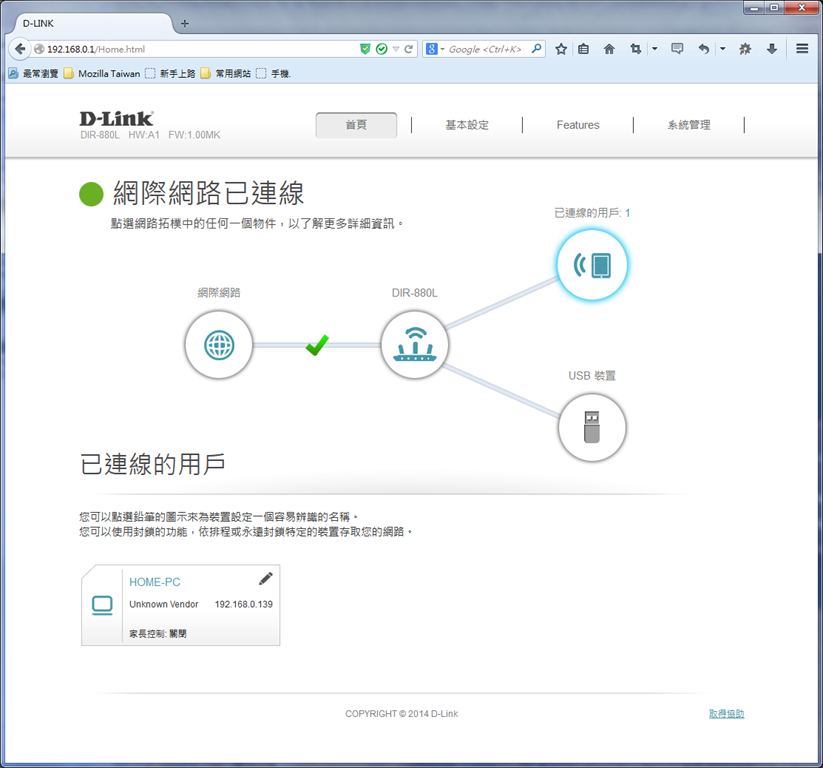Reload the page with refresh icon
Screen dimensions: 823x768
[x=408, y=49]
